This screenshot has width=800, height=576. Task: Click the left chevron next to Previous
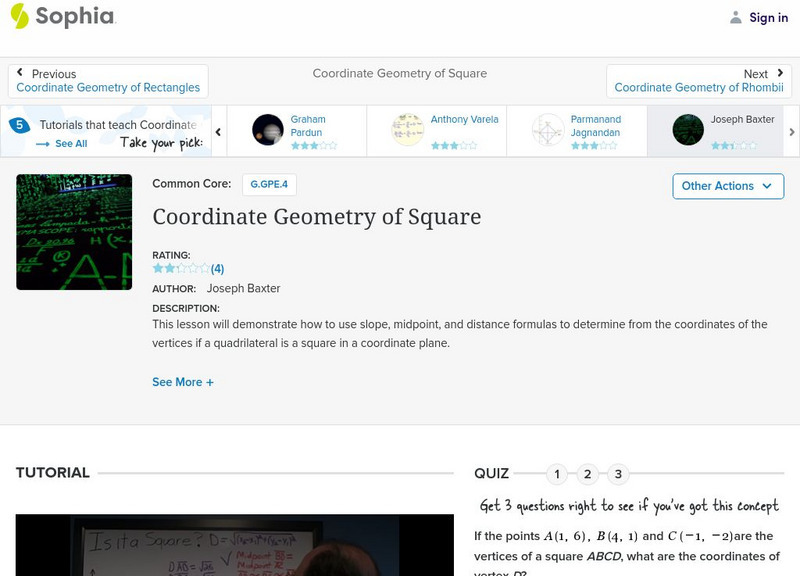tap(20, 72)
